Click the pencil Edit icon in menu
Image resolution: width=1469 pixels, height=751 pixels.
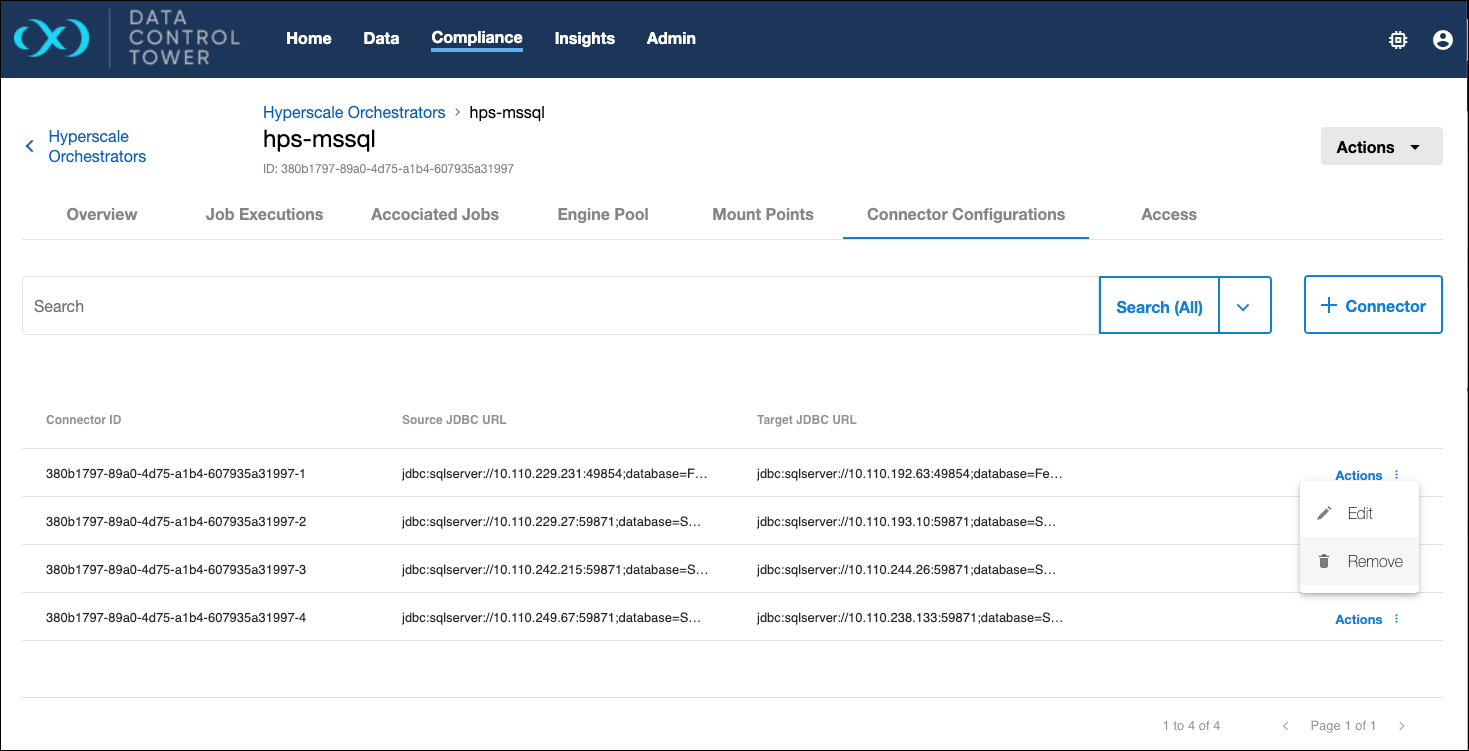1325,513
